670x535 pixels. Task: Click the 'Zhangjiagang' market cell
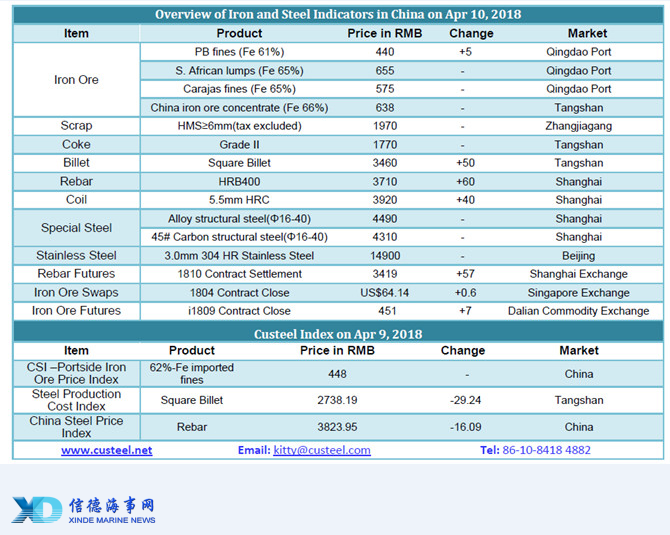[x=579, y=126]
